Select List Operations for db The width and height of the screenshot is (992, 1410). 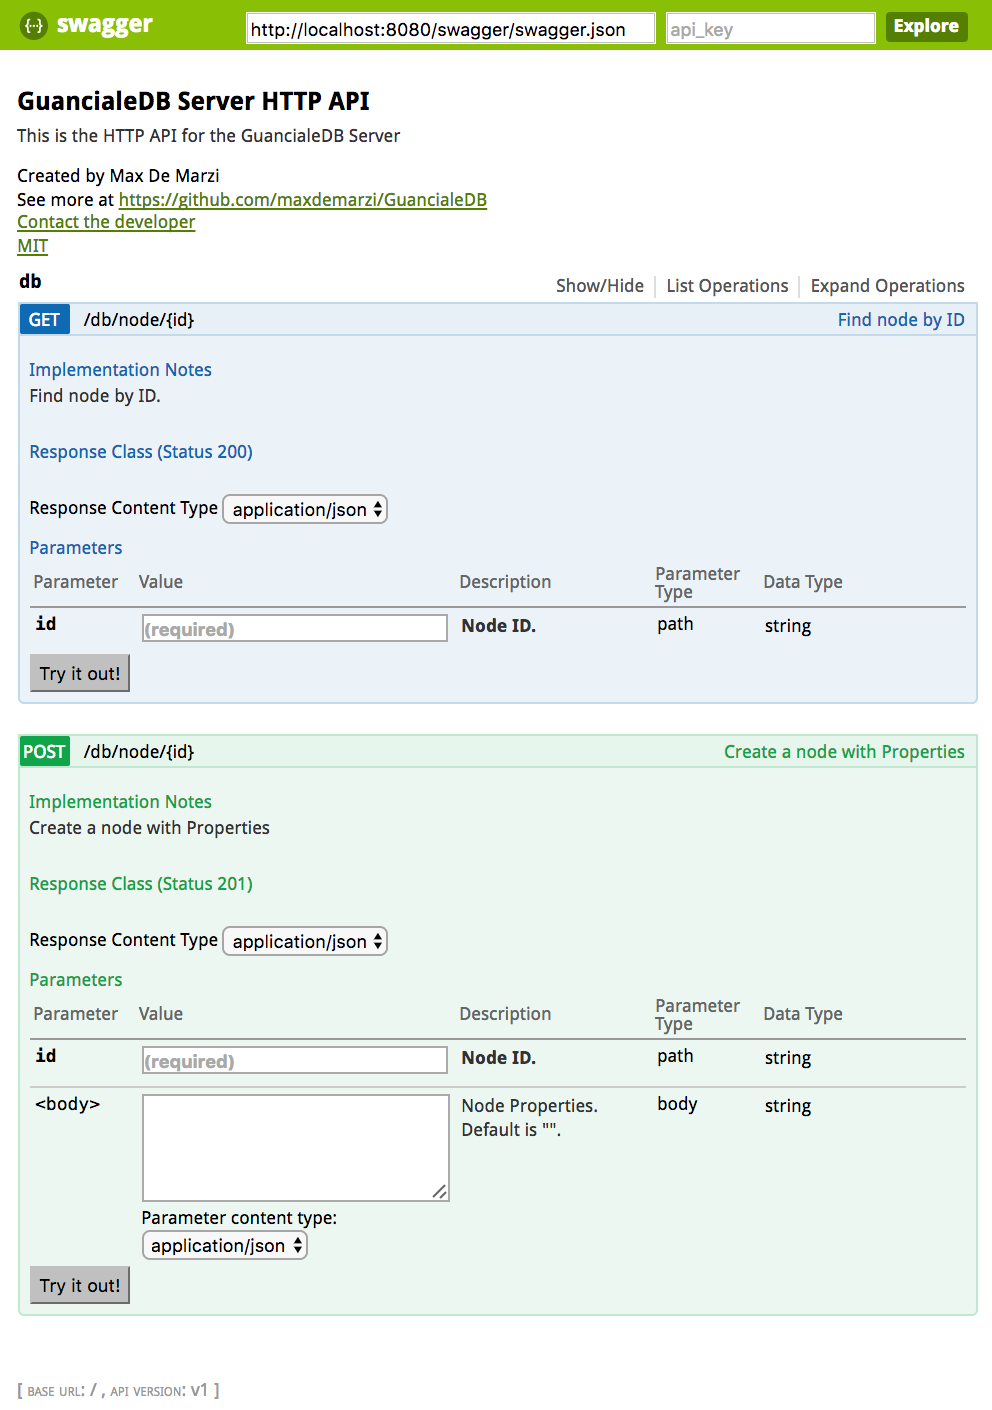(727, 286)
